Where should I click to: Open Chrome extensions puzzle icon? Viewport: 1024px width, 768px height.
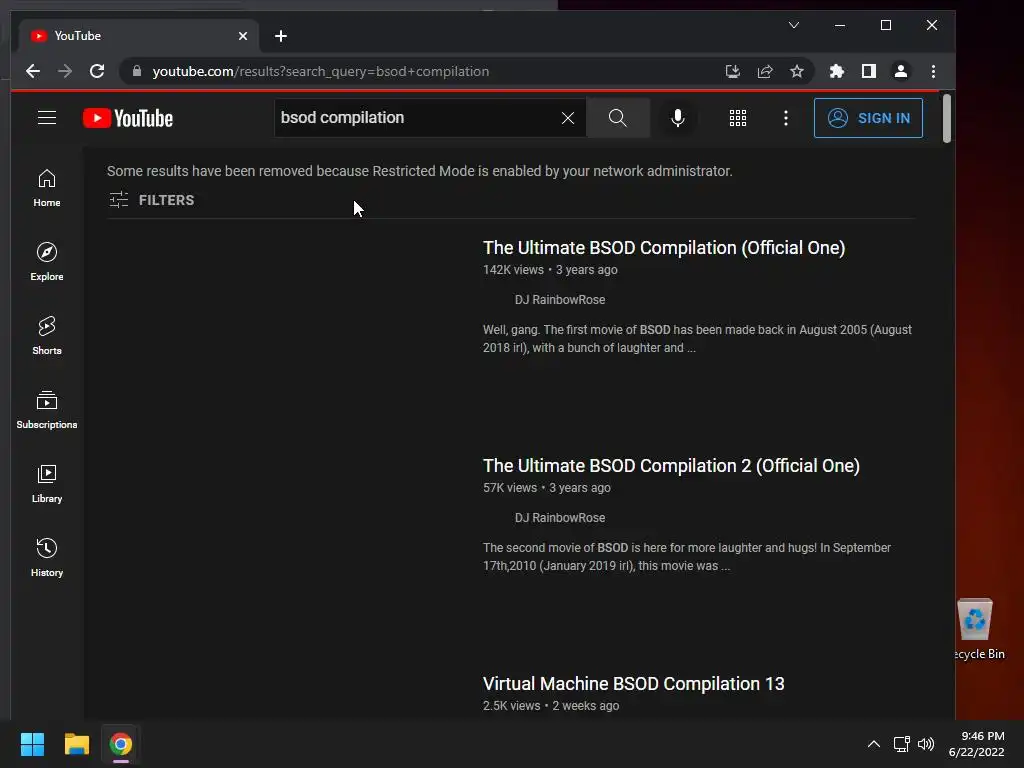pos(837,71)
